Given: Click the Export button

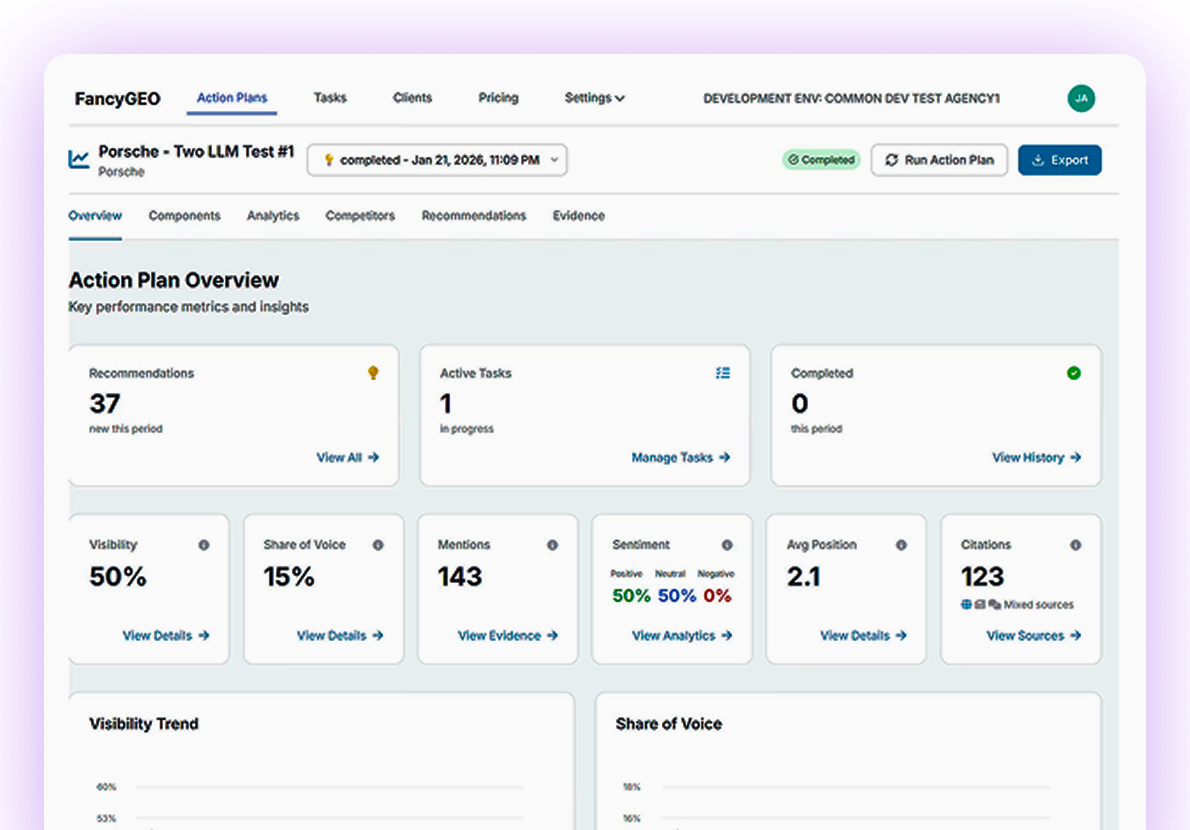Looking at the screenshot, I should (x=1059, y=160).
